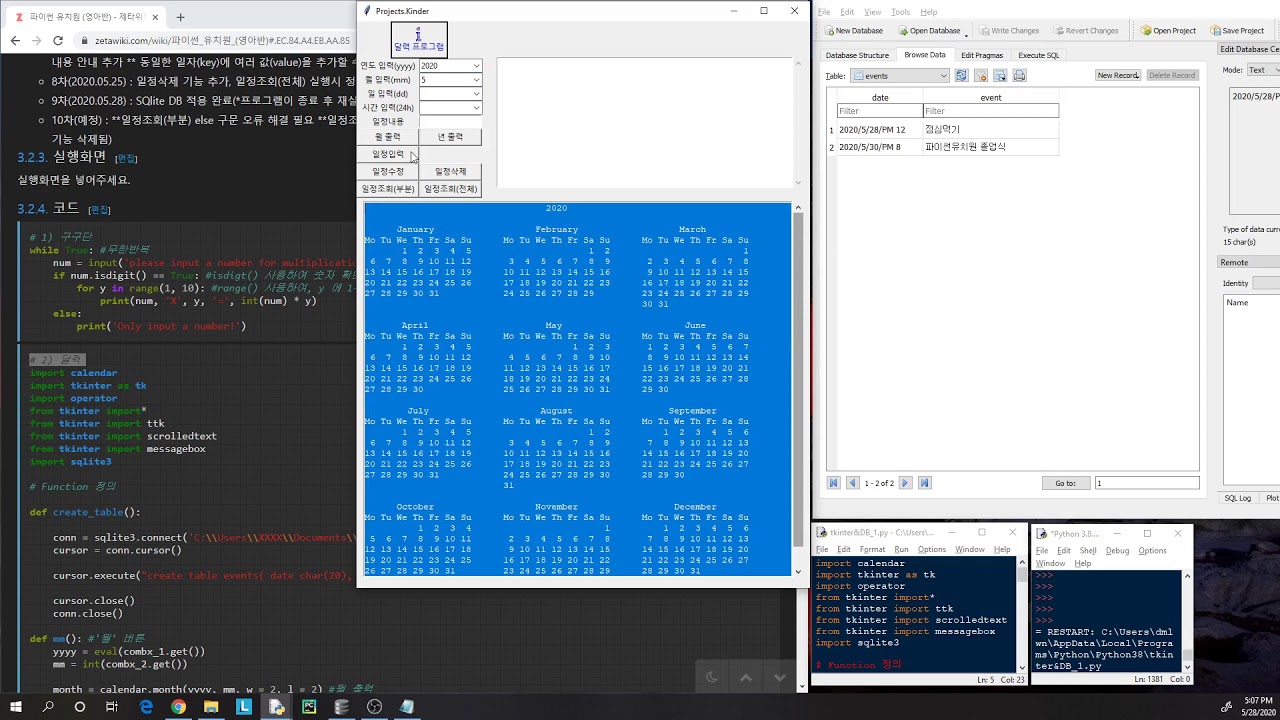Click Save Project in DB Browser

coord(1236,31)
